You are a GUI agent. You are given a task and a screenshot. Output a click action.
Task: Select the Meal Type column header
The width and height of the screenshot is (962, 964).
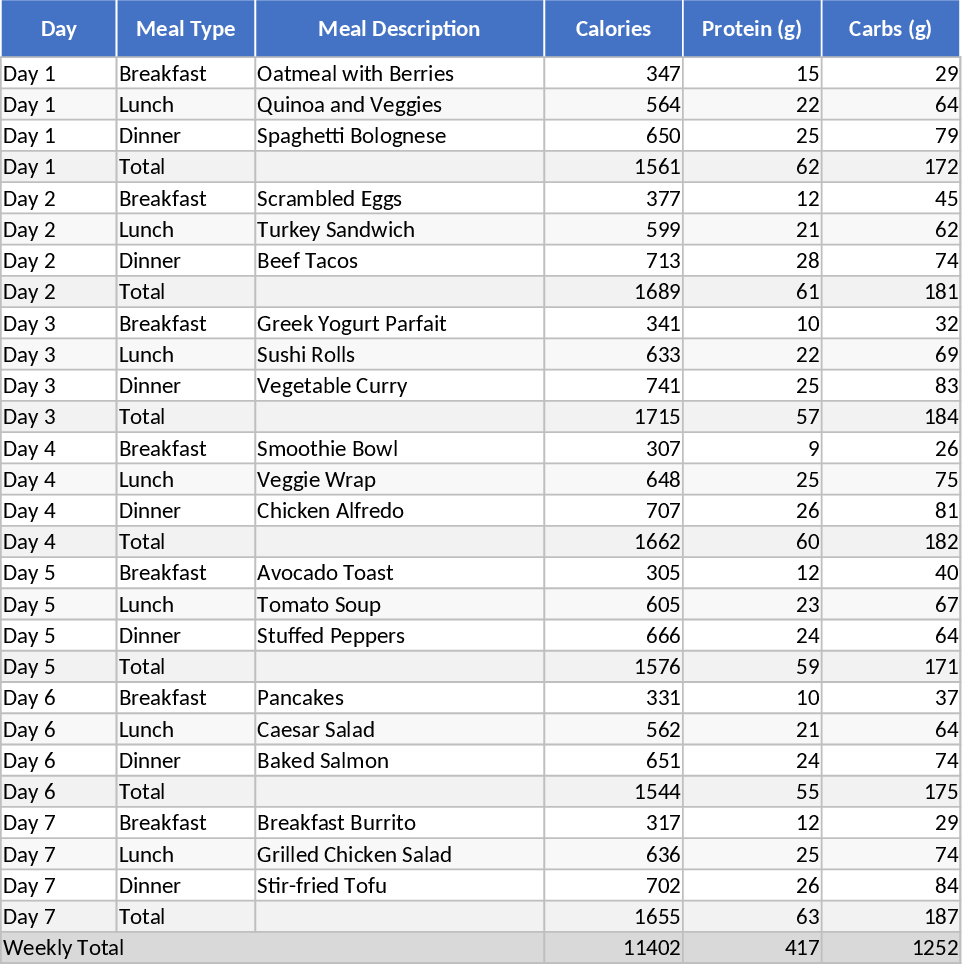pos(186,29)
